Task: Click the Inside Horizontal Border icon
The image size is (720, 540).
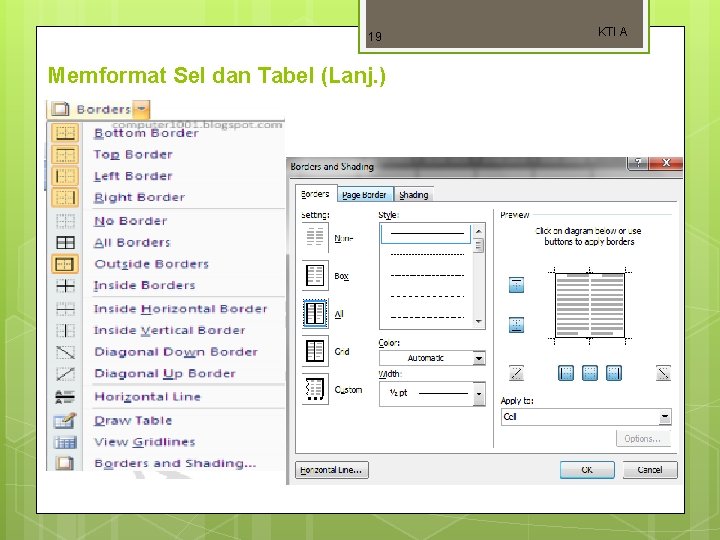Action: click(x=65, y=309)
